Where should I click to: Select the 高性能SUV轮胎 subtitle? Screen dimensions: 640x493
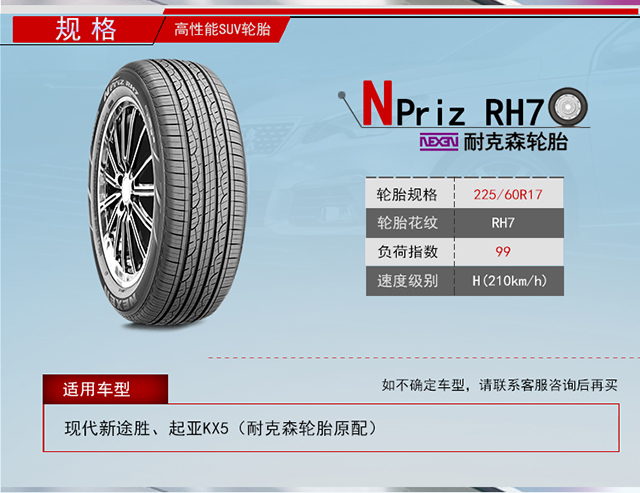point(222,29)
